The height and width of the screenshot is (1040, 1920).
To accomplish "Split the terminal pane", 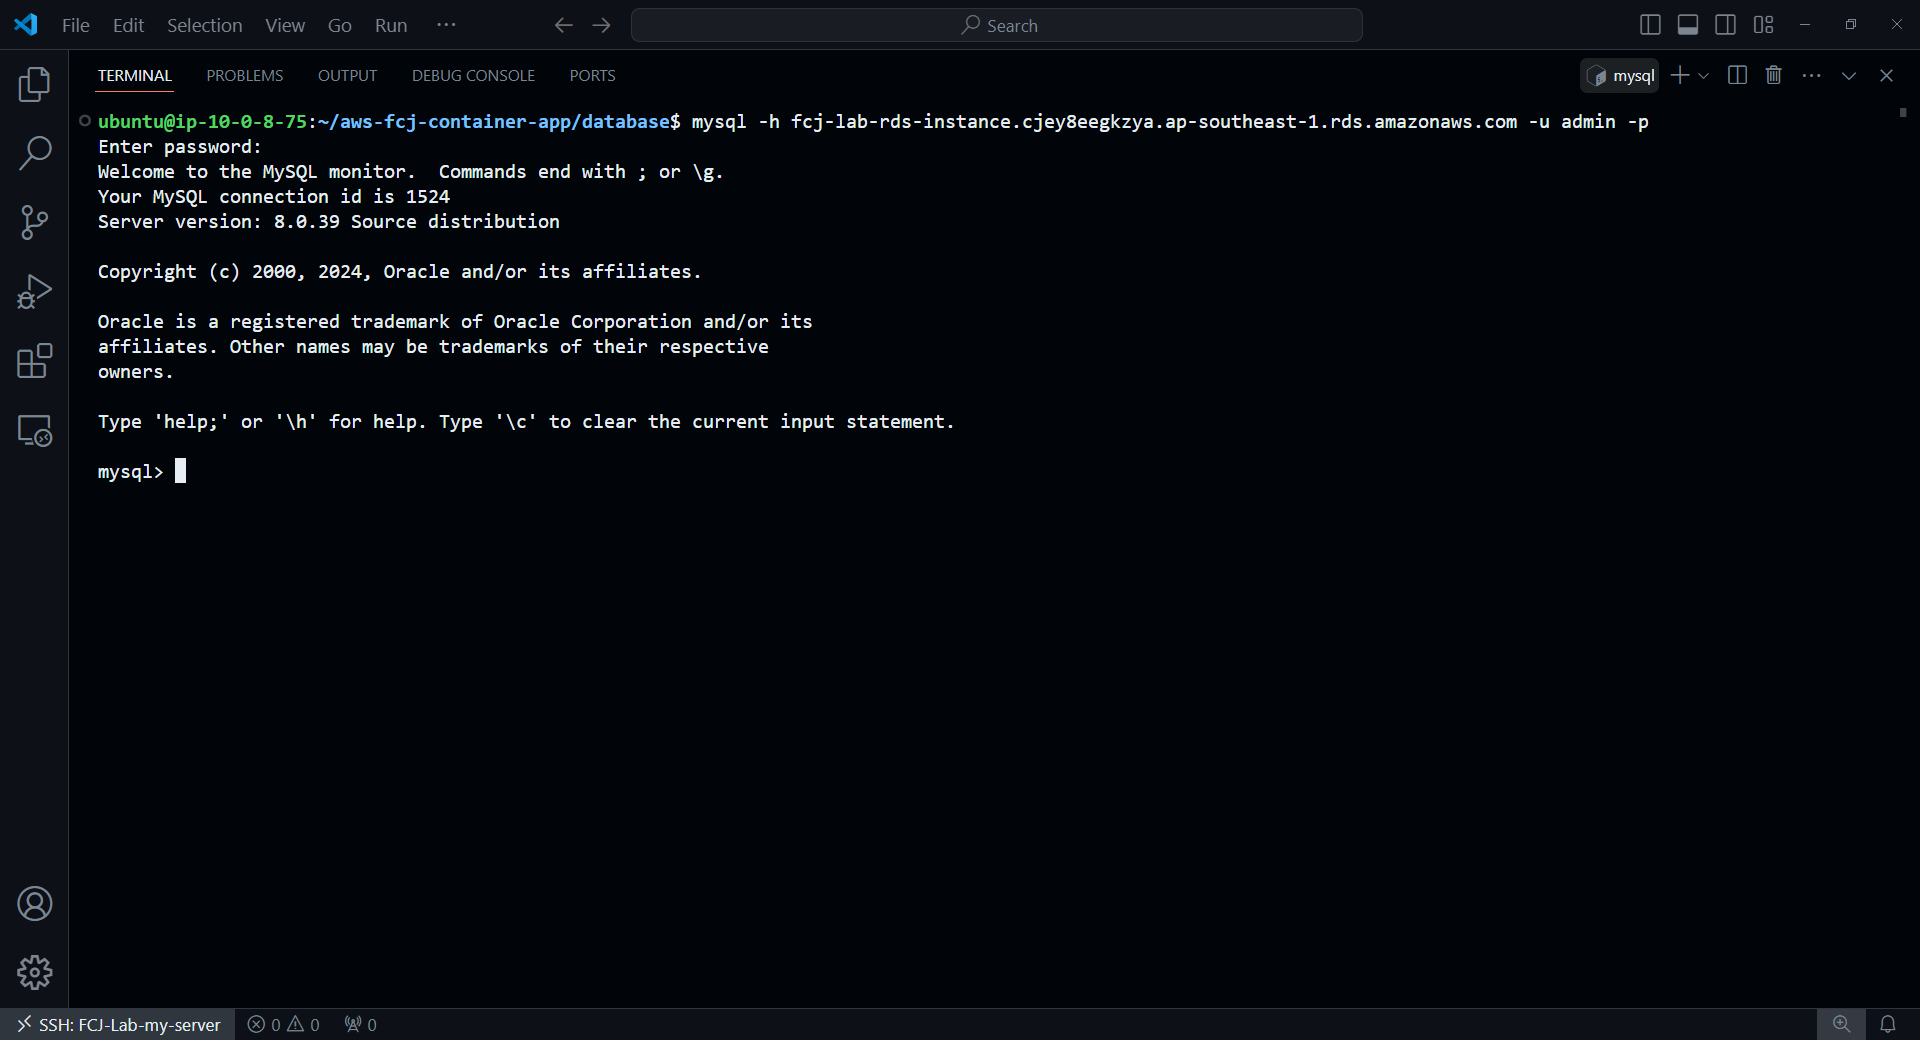I will [1737, 75].
